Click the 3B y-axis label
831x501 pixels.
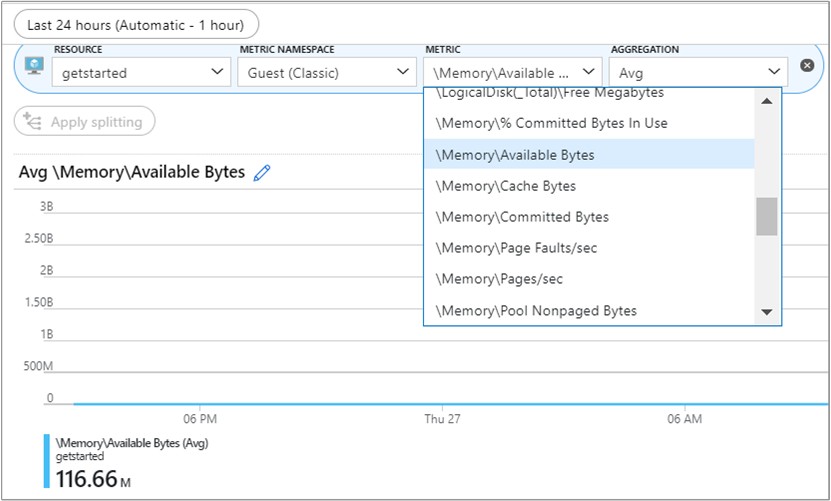tap(47, 207)
